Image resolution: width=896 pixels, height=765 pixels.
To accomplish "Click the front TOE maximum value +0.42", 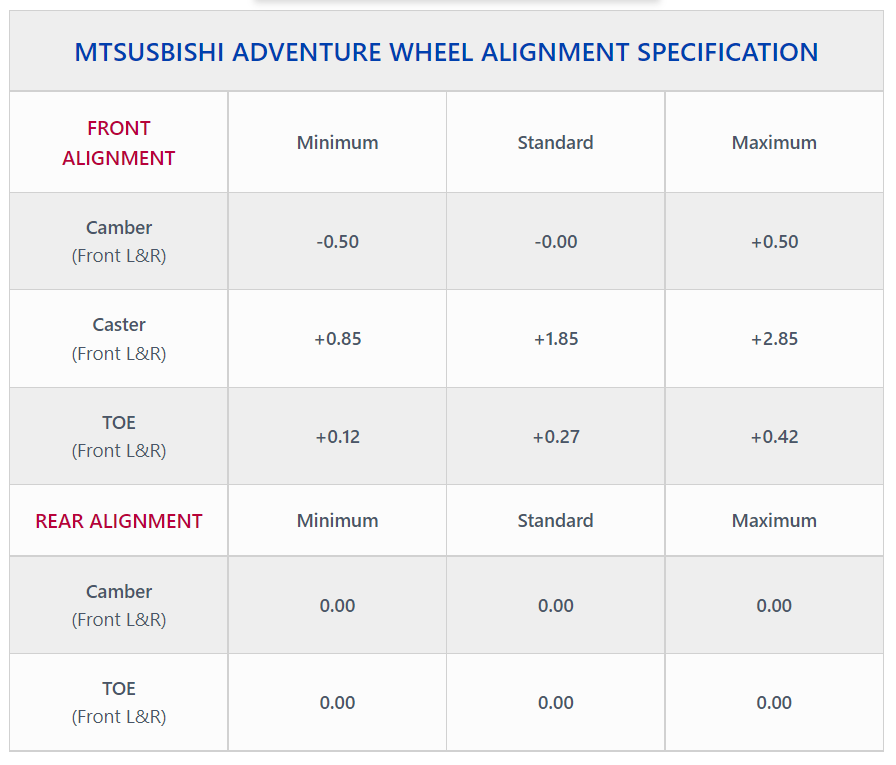I will pyautogui.click(x=774, y=437).
